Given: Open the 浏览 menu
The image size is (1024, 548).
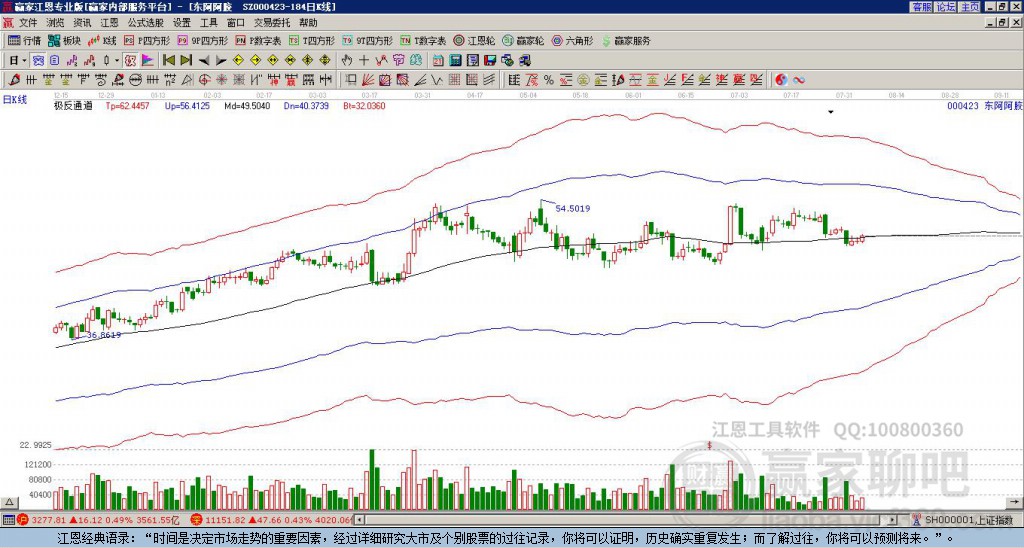Looking at the screenshot, I should 56,23.
